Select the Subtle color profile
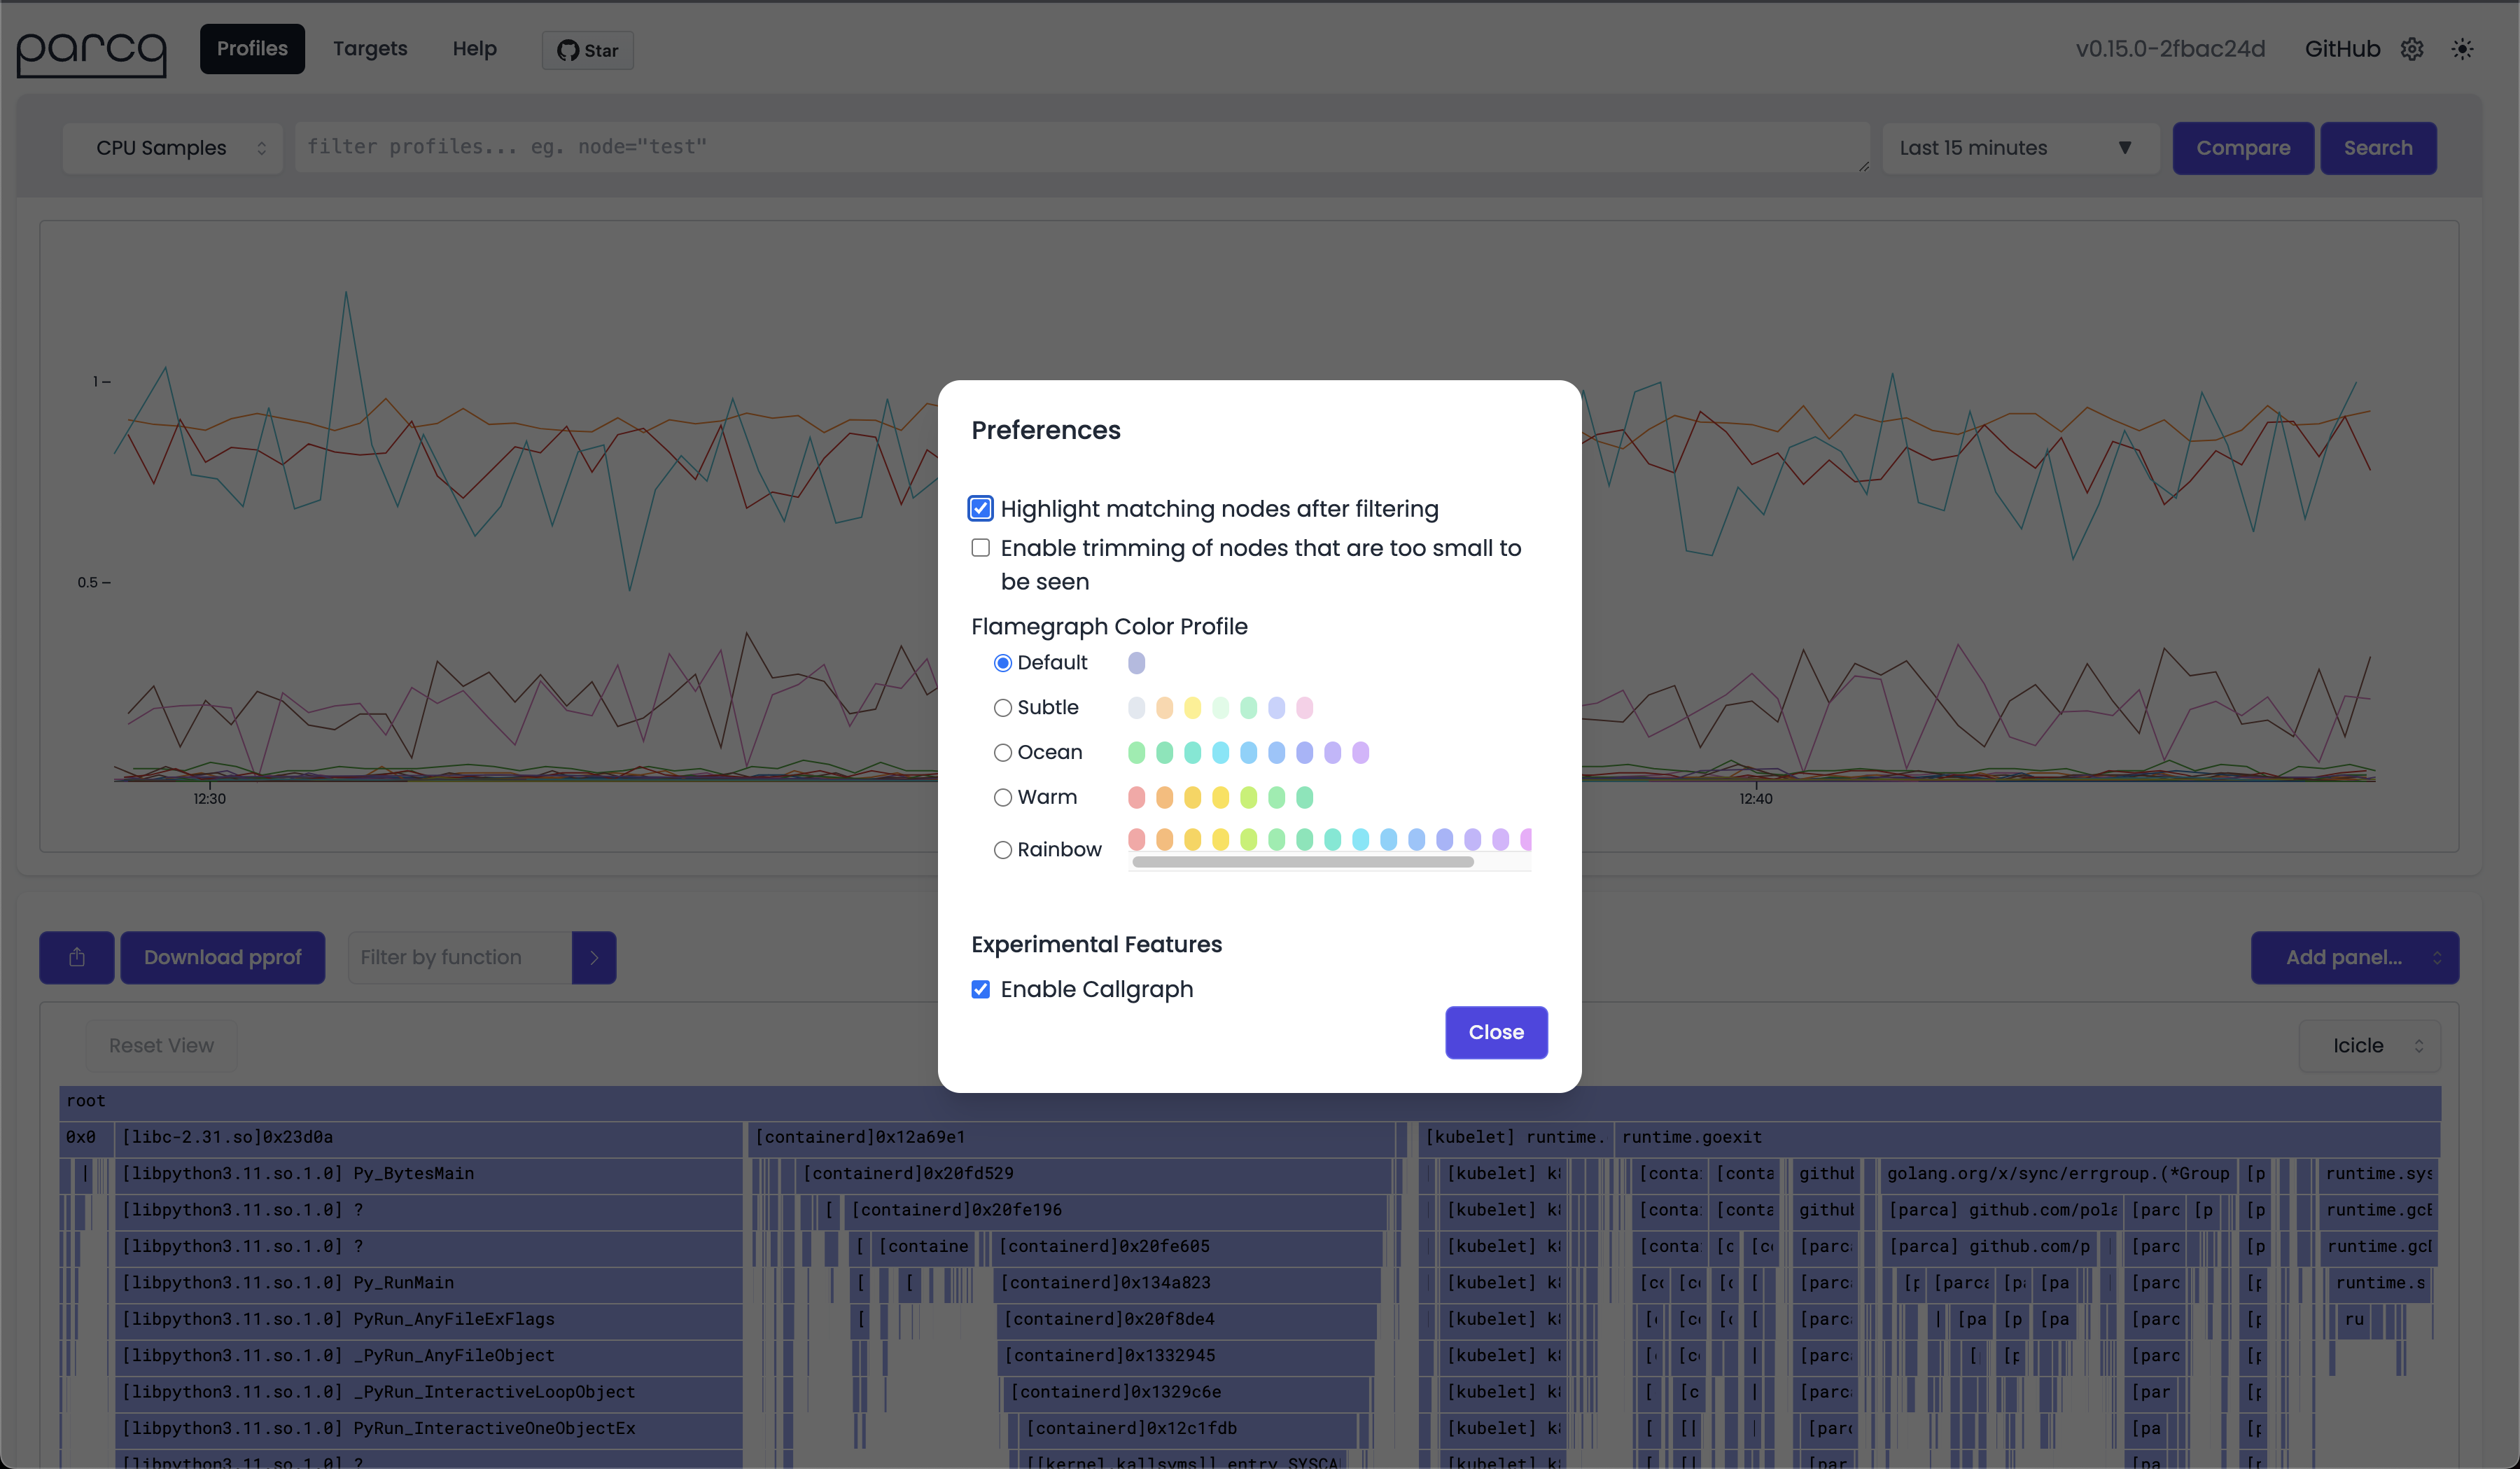This screenshot has height=1469, width=2520. (1003, 708)
